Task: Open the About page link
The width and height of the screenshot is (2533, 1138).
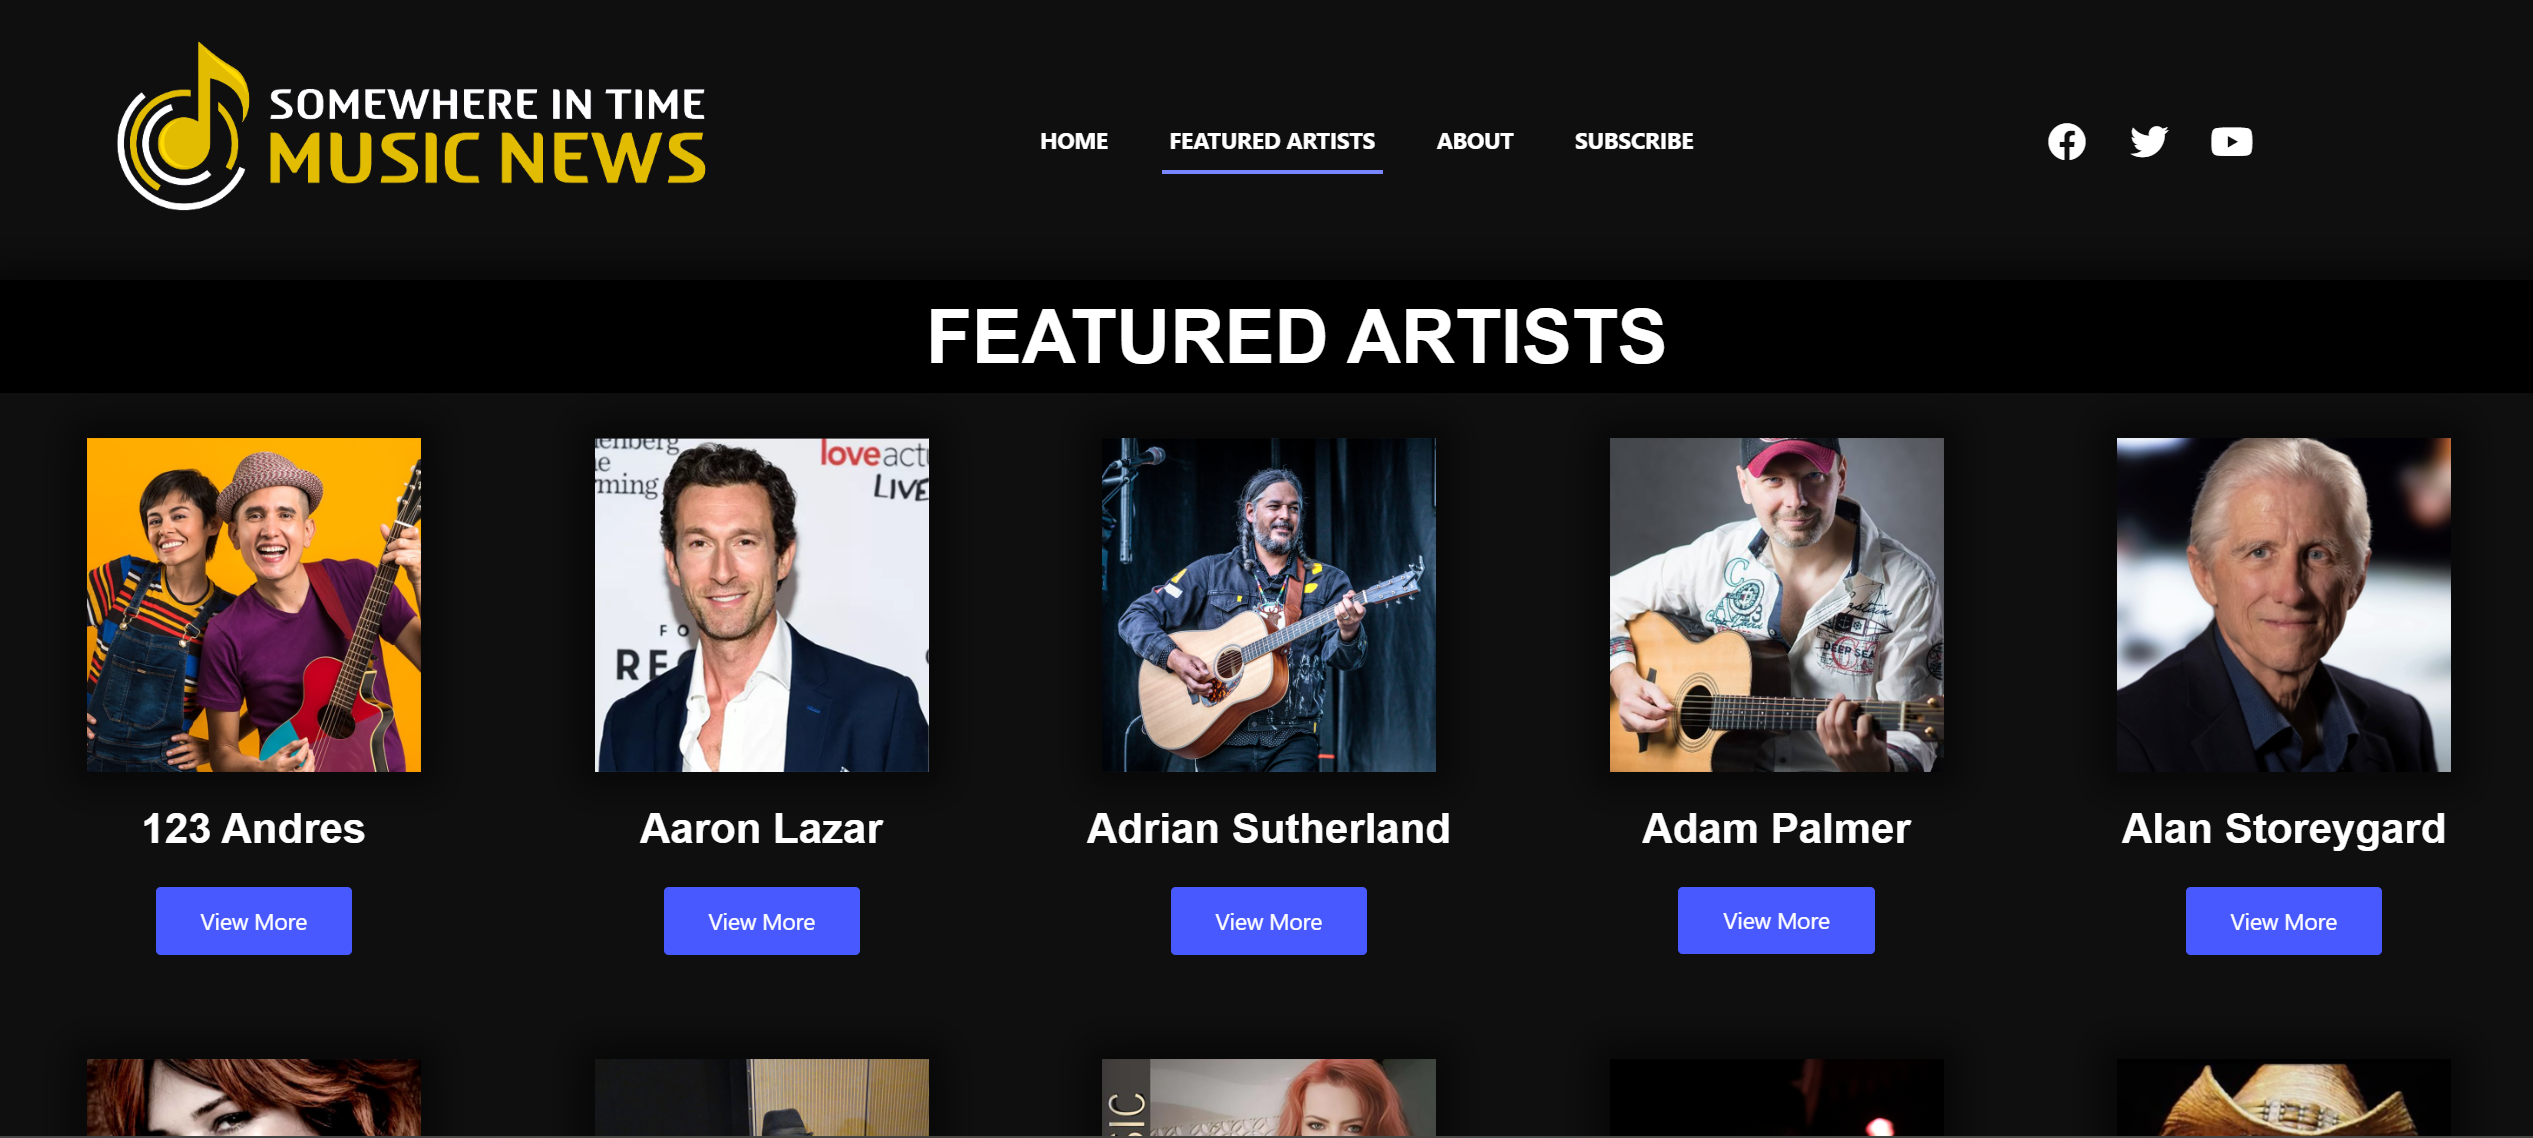Action: coord(1474,141)
